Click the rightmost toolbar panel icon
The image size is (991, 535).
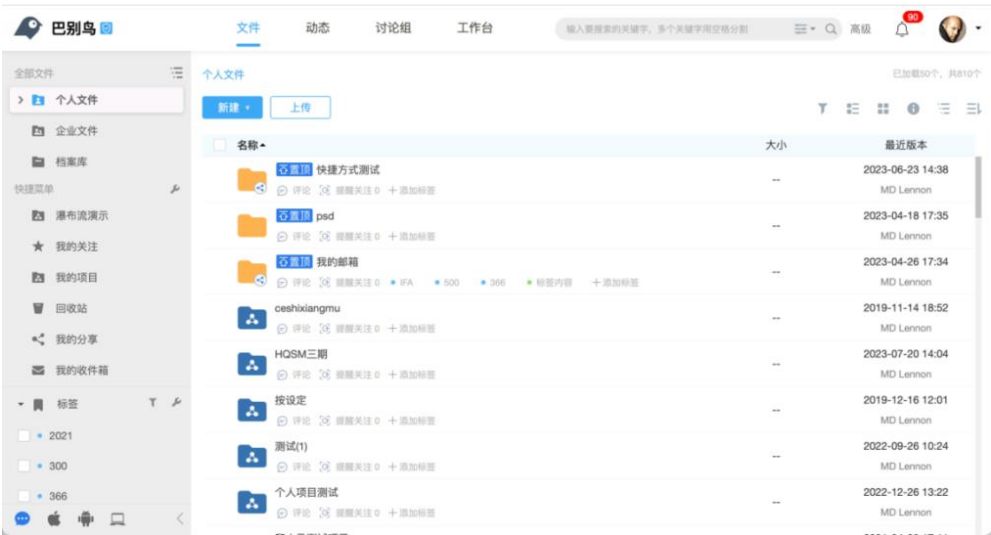coord(974,109)
